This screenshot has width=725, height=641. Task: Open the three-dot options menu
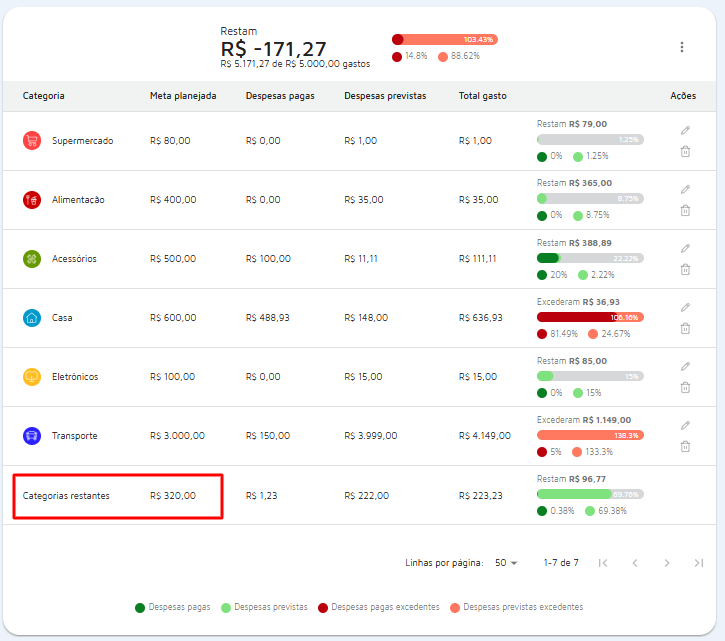click(x=682, y=47)
